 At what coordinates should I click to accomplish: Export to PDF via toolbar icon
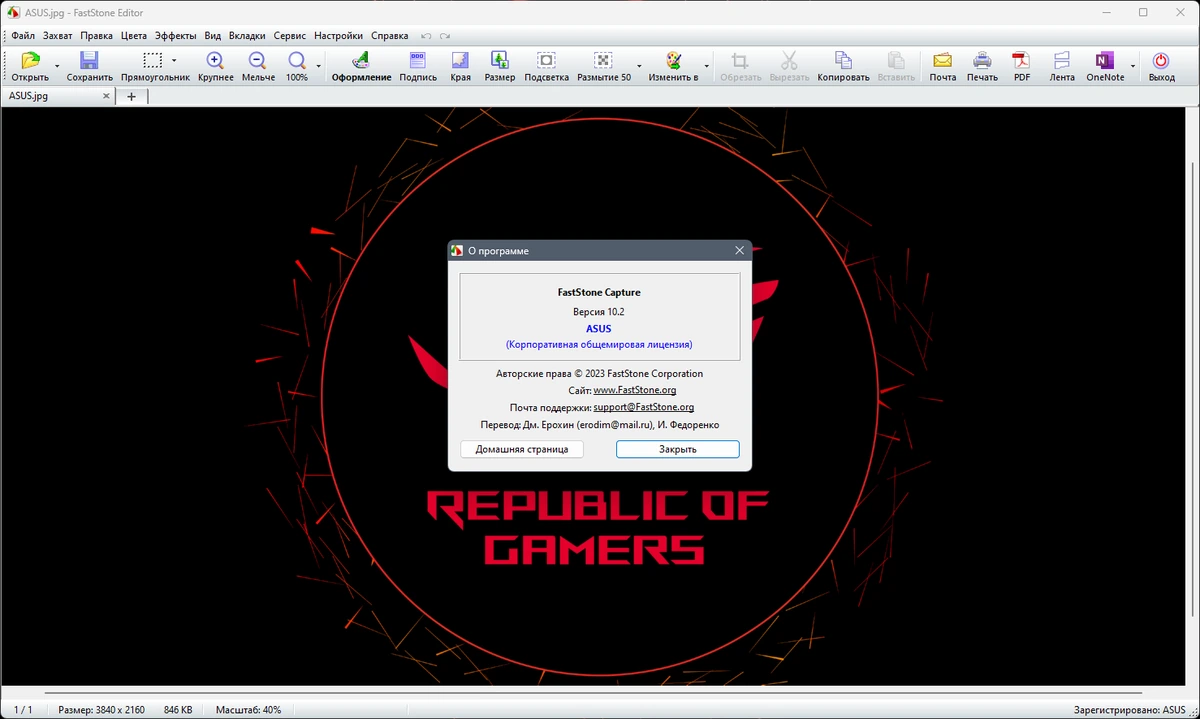(1021, 60)
